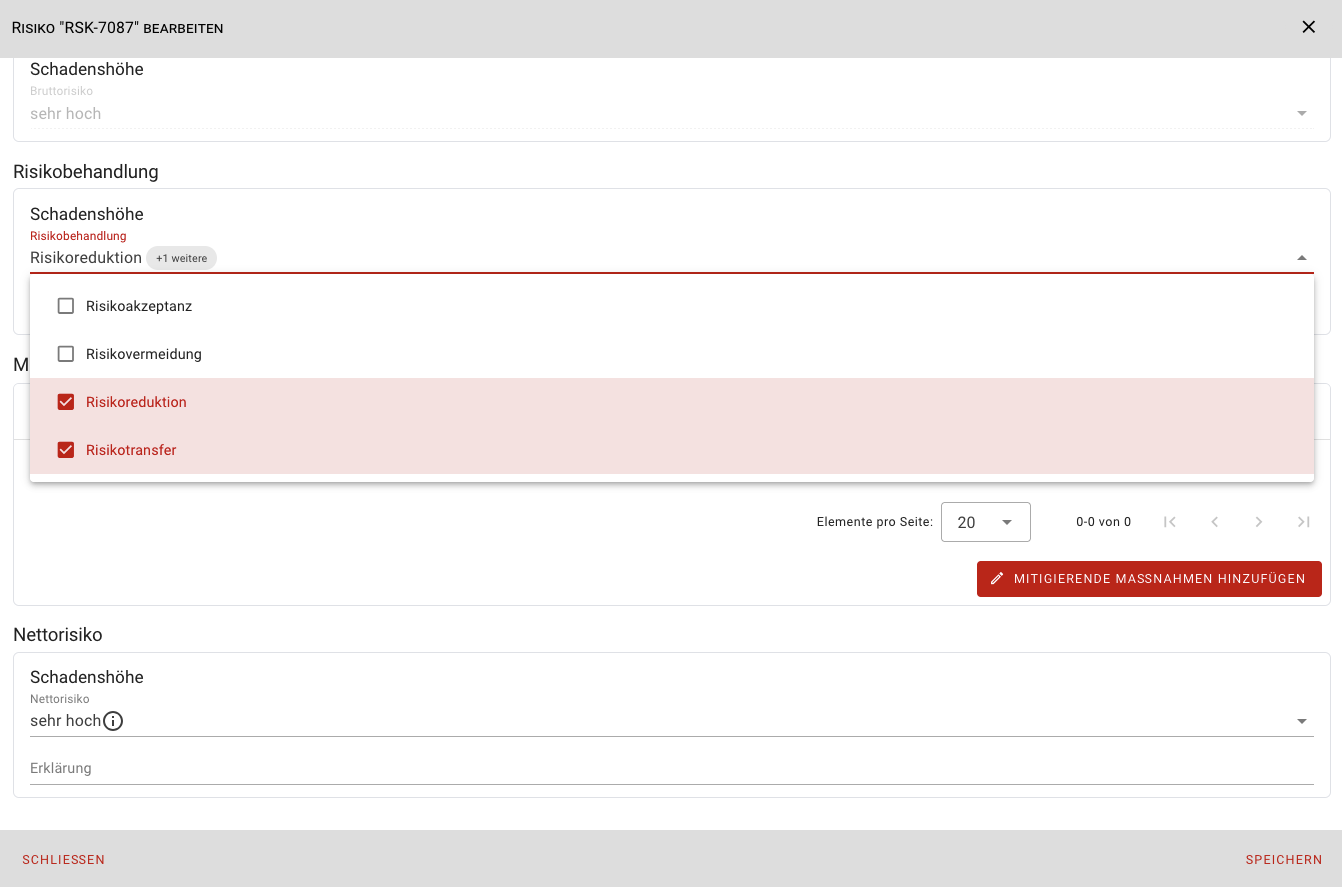Collapse the Risikobehandlung dropdown arrow
The width and height of the screenshot is (1342, 887).
point(1301,258)
